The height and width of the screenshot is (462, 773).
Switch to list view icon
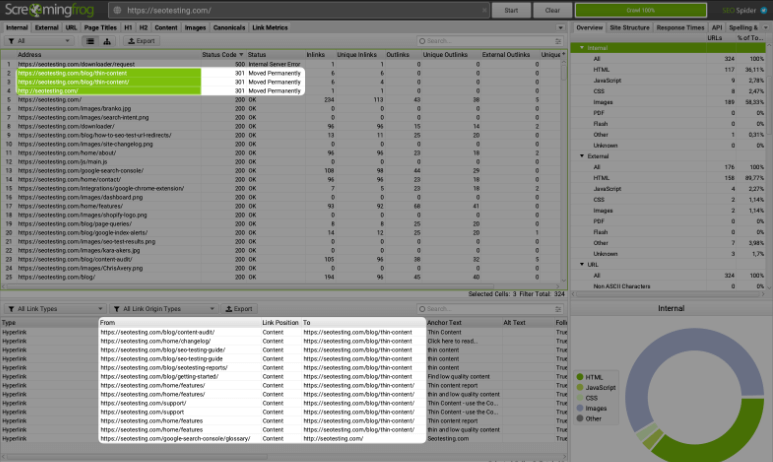pyautogui.click(x=89, y=41)
